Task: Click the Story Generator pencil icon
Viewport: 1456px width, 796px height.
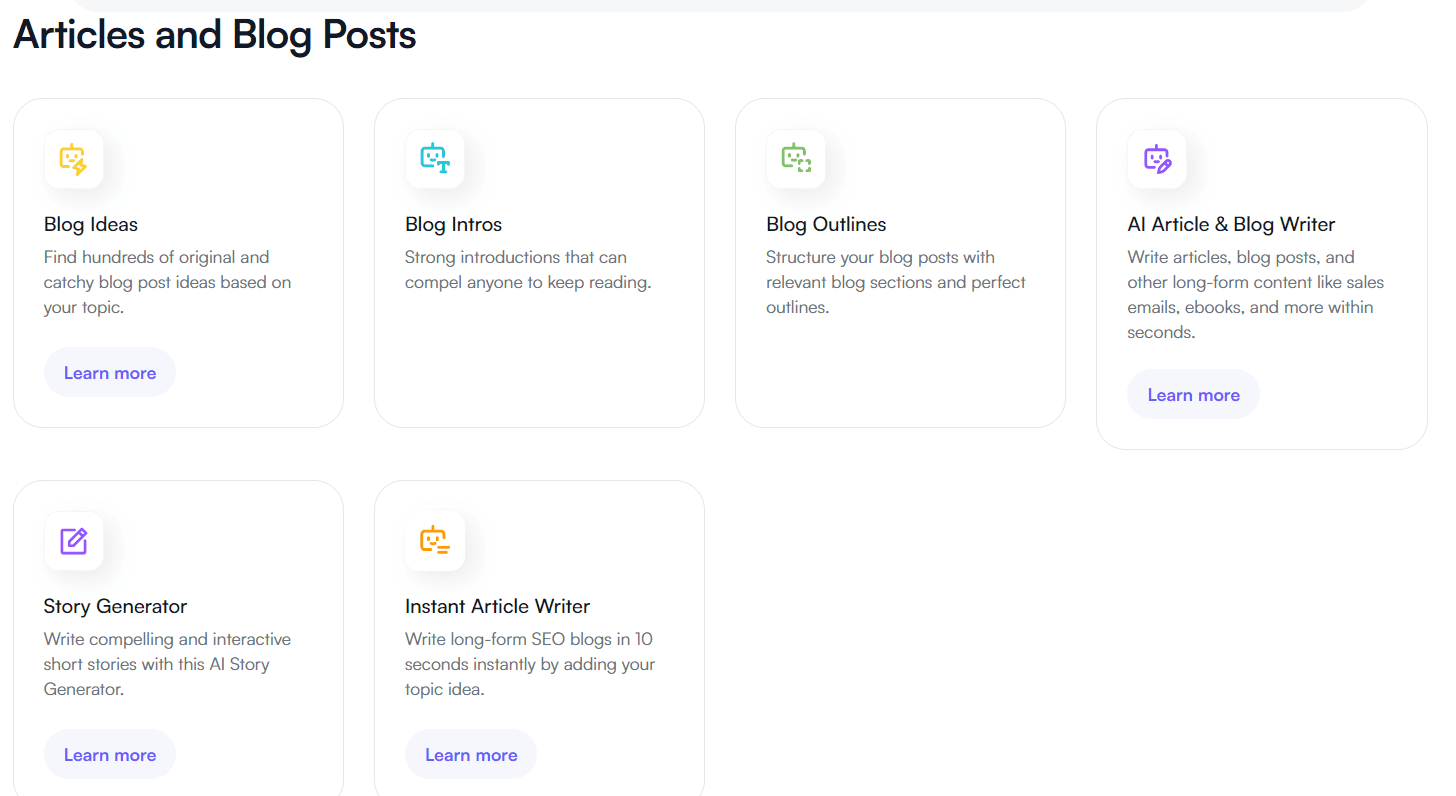Action: tap(74, 541)
